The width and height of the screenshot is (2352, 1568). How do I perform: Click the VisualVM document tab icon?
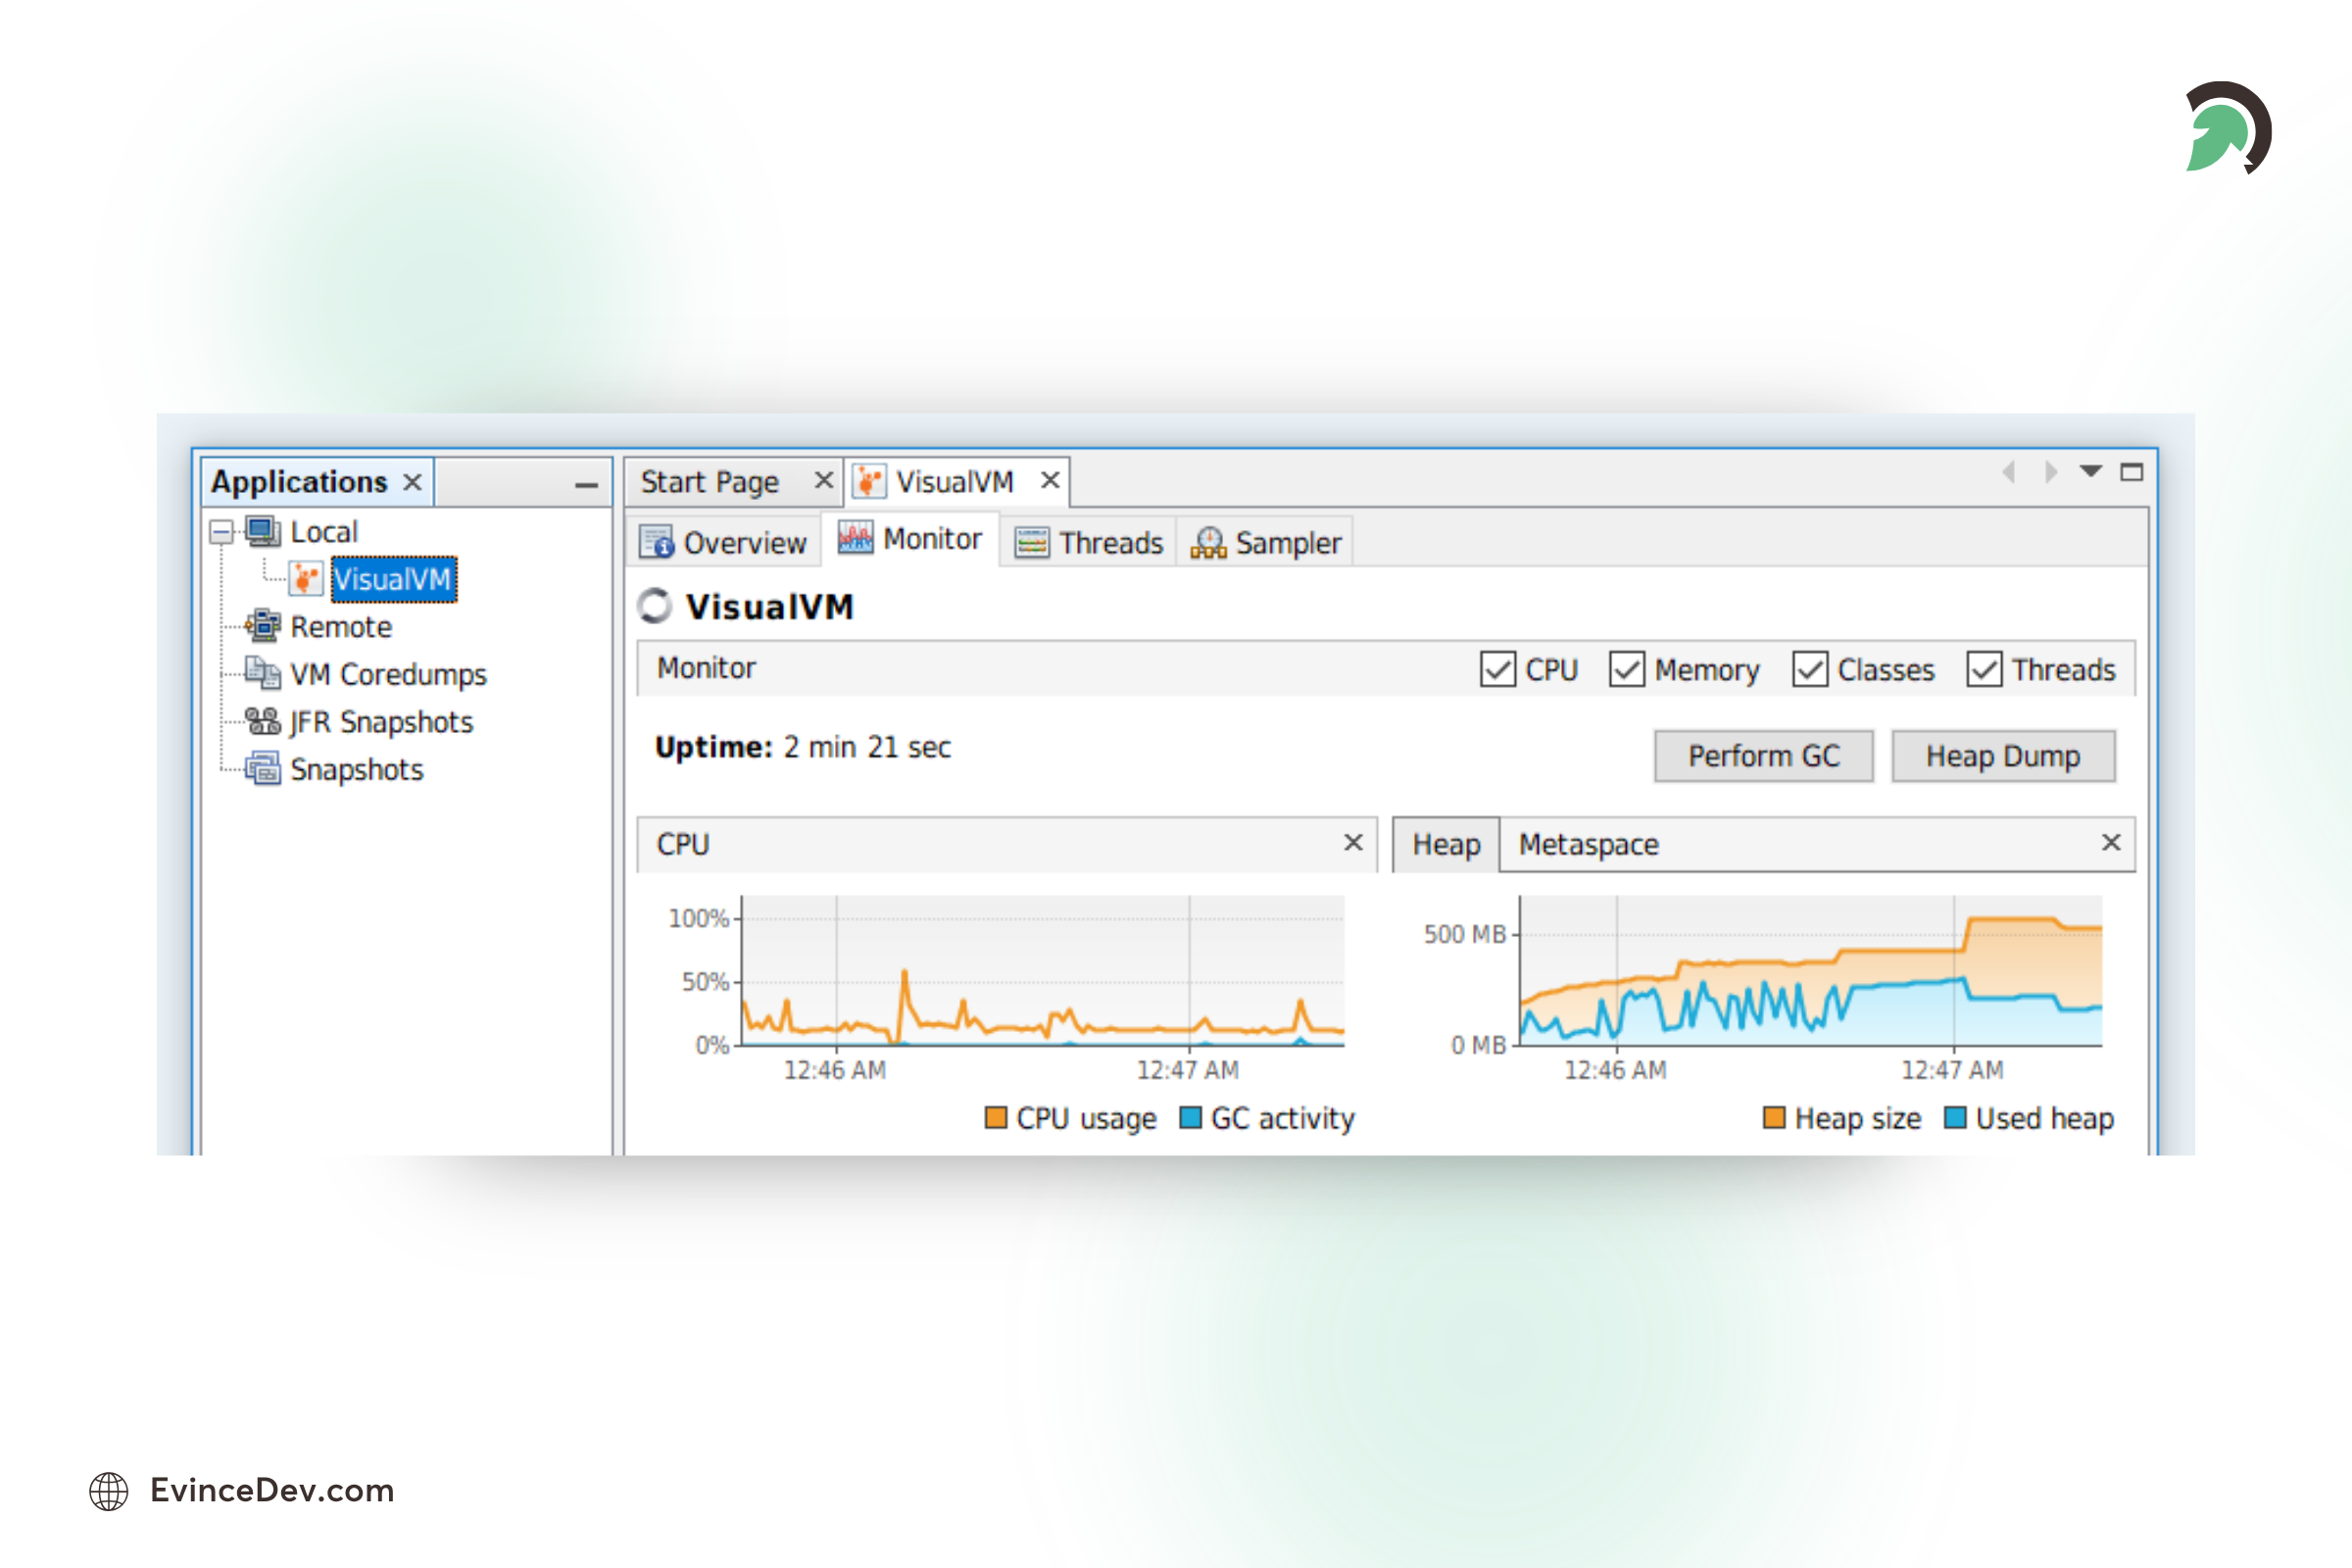click(x=869, y=482)
